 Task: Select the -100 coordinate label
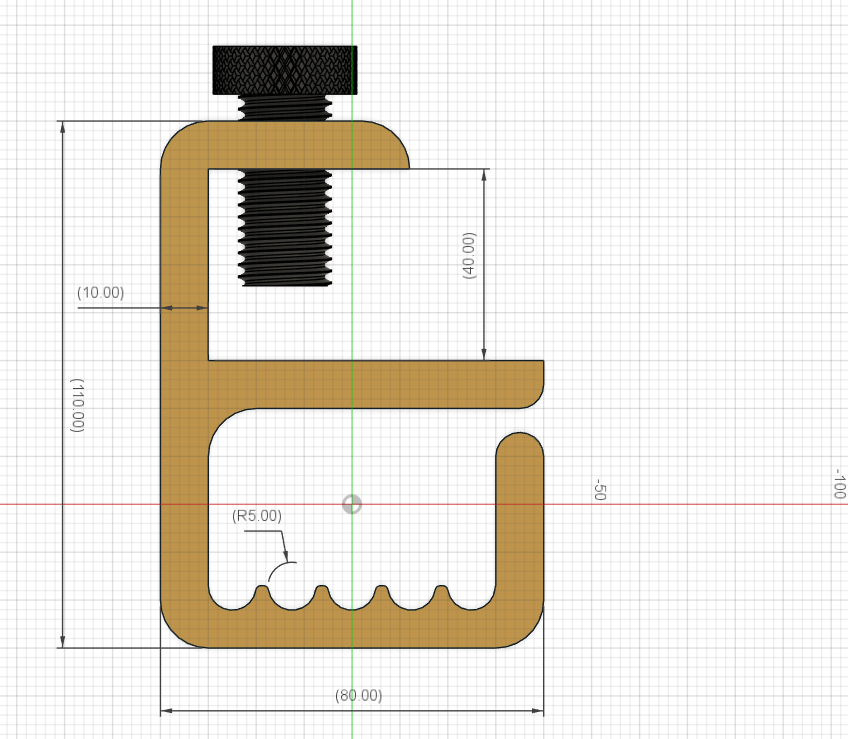837,485
